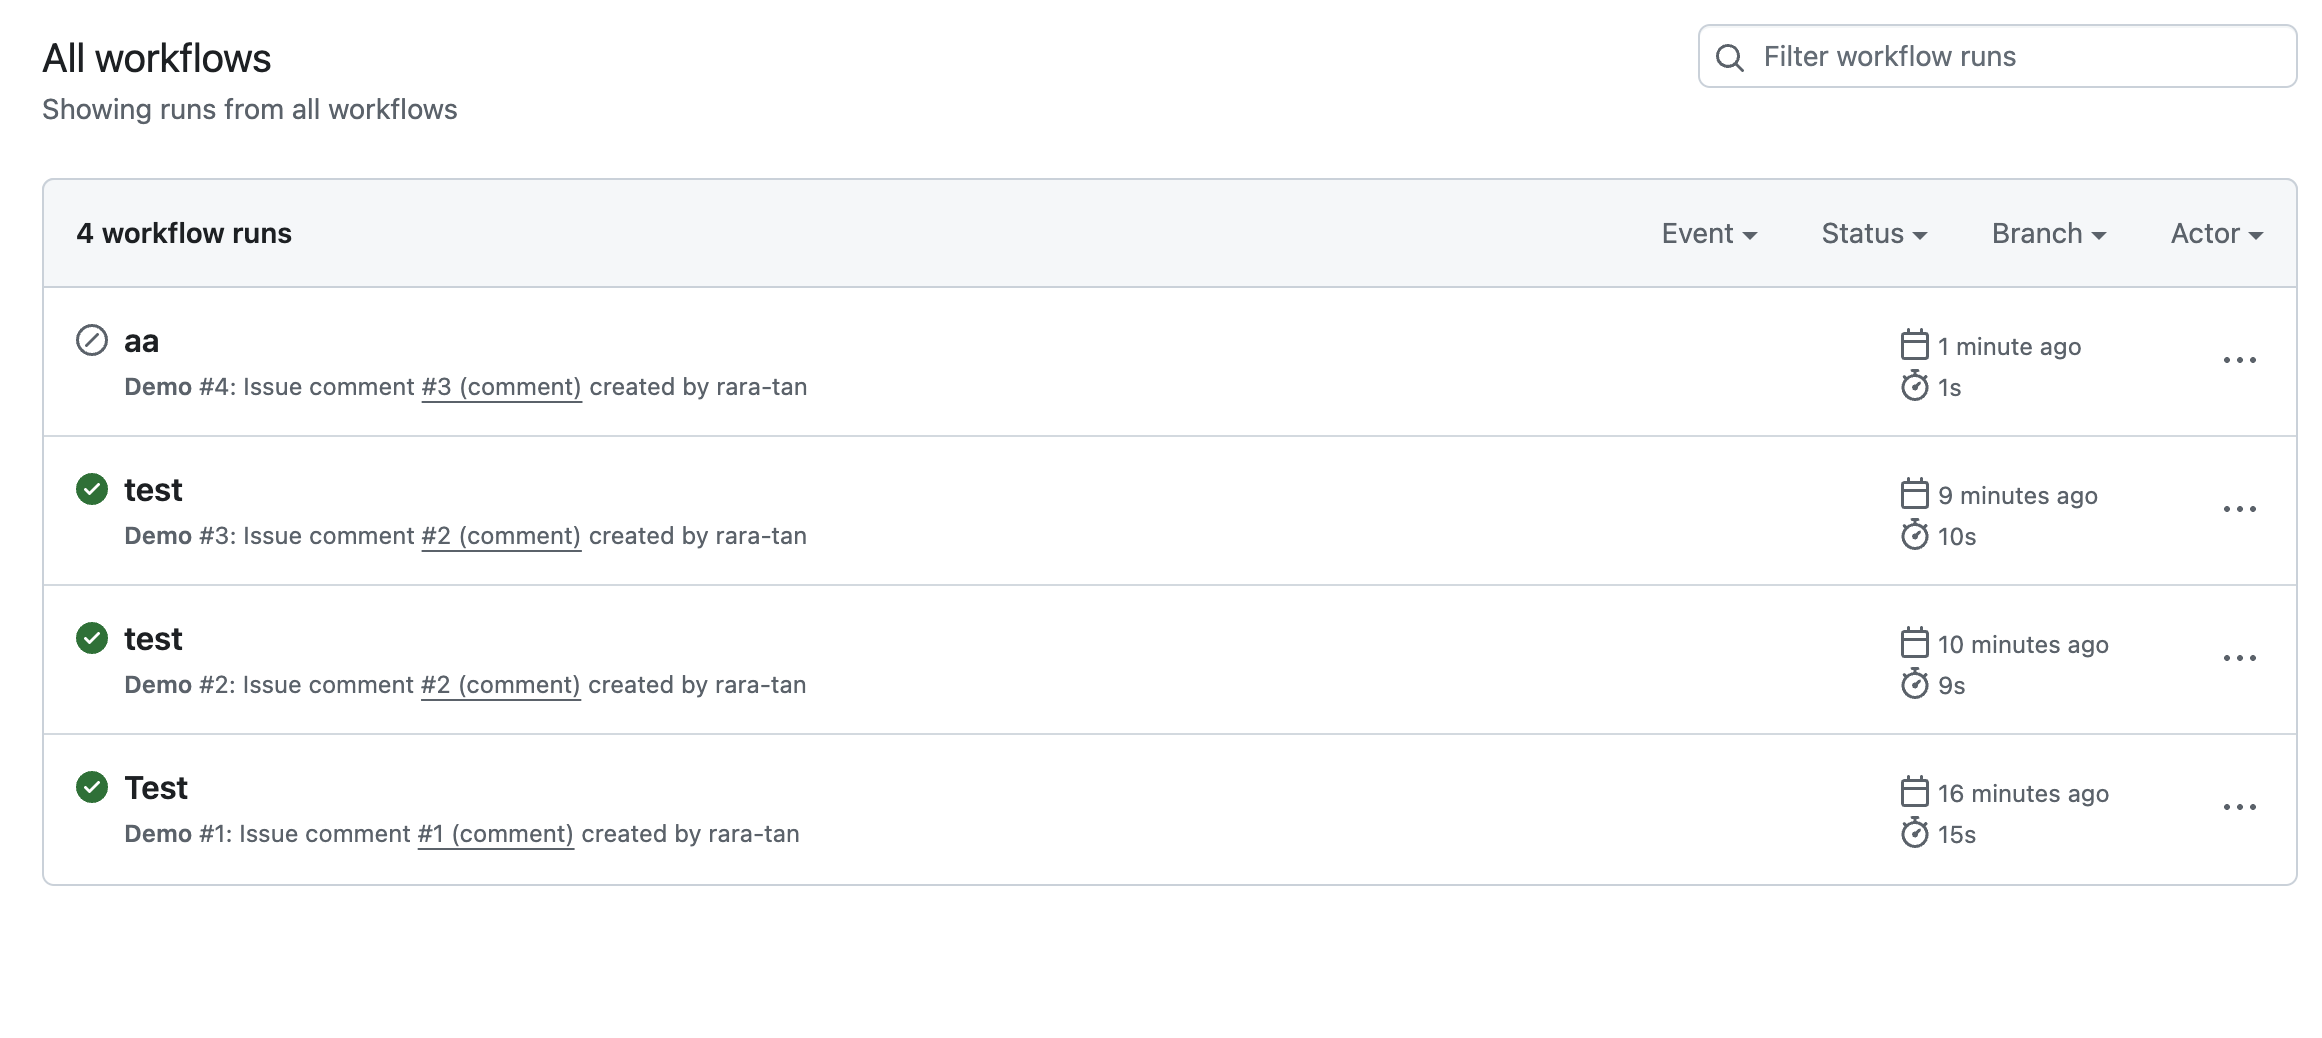Viewport: 2322px width, 1038px height.
Task: Open the three-dot menu for Demo #1 run
Action: pyautogui.click(x=2239, y=807)
